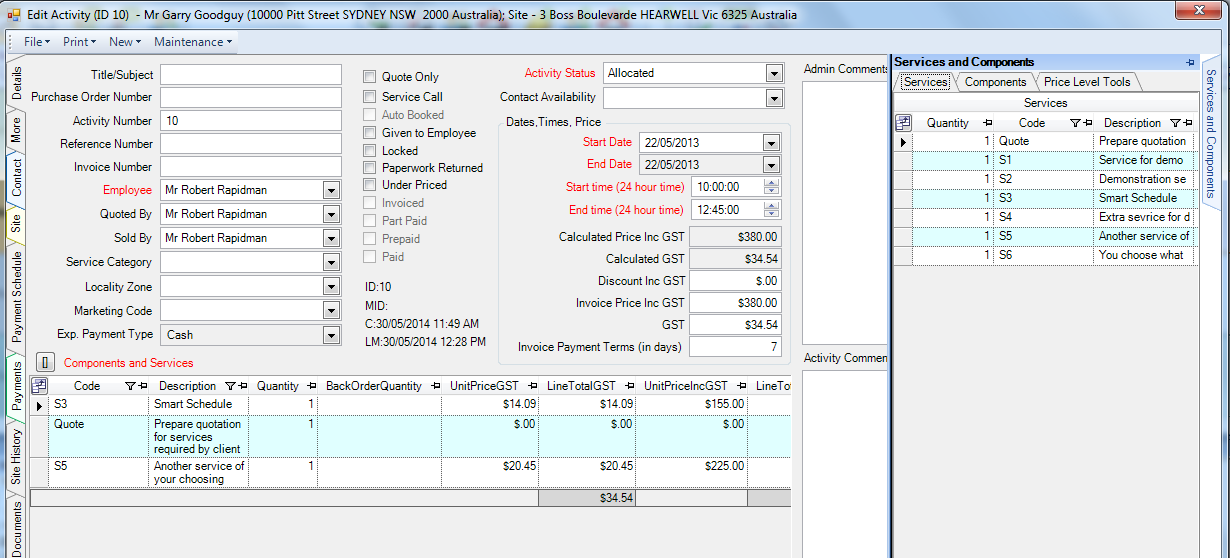The image size is (1230, 558).
Task: Open the Documents side tab
Action: (16, 526)
